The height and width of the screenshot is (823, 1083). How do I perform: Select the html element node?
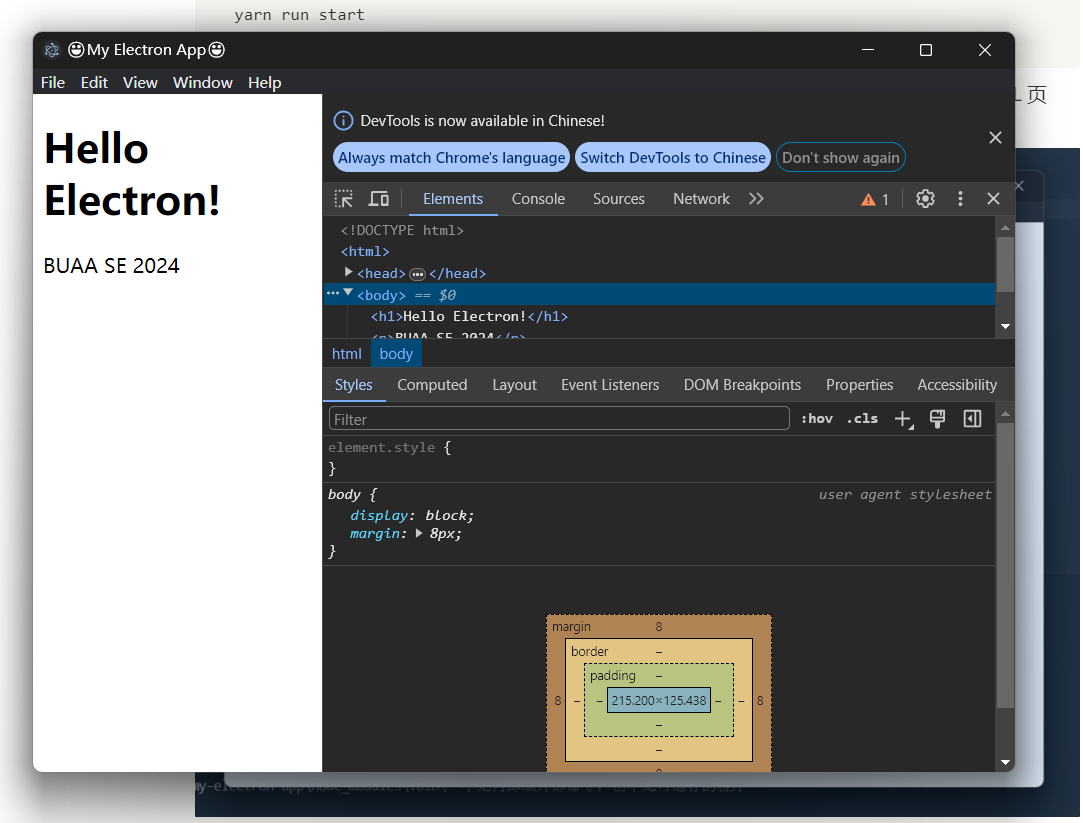(x=365, y=252)
